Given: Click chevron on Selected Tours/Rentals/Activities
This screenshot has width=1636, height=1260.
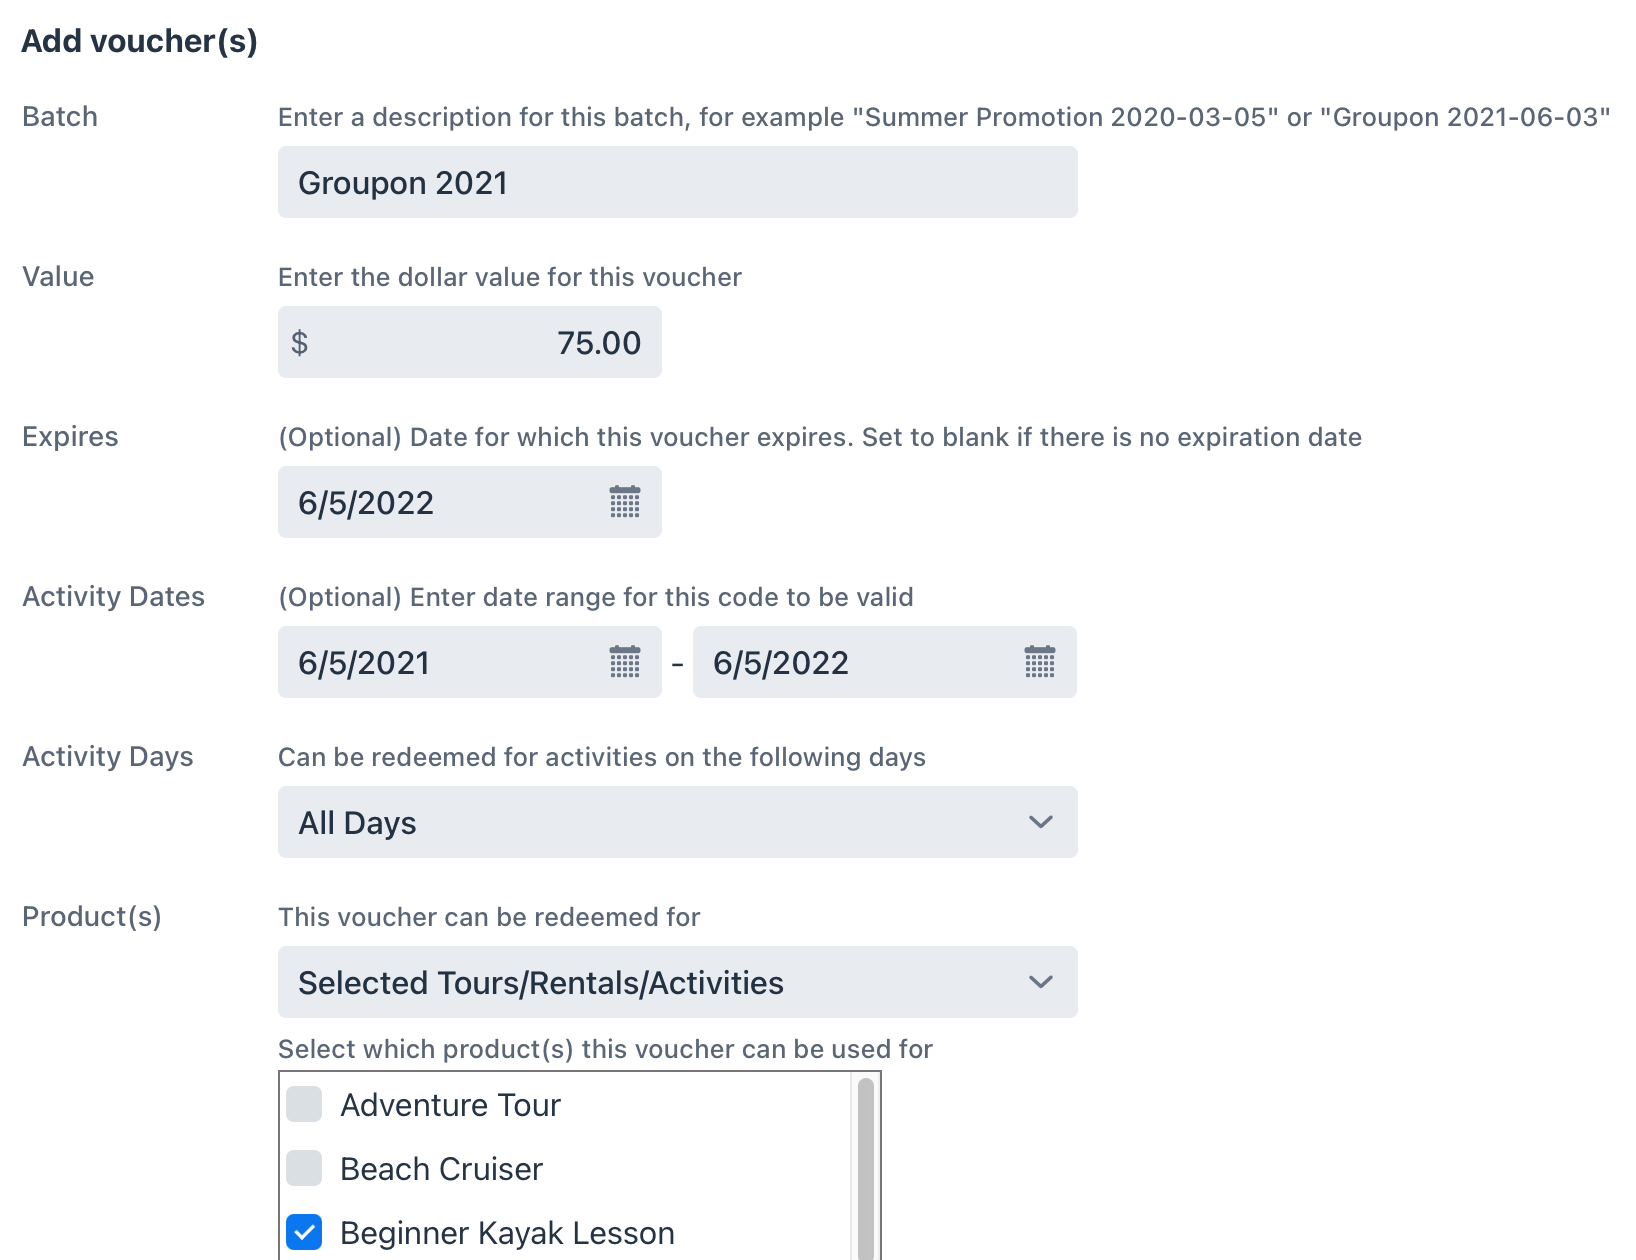Looking at the screenshot, I should click(1041, 982).
